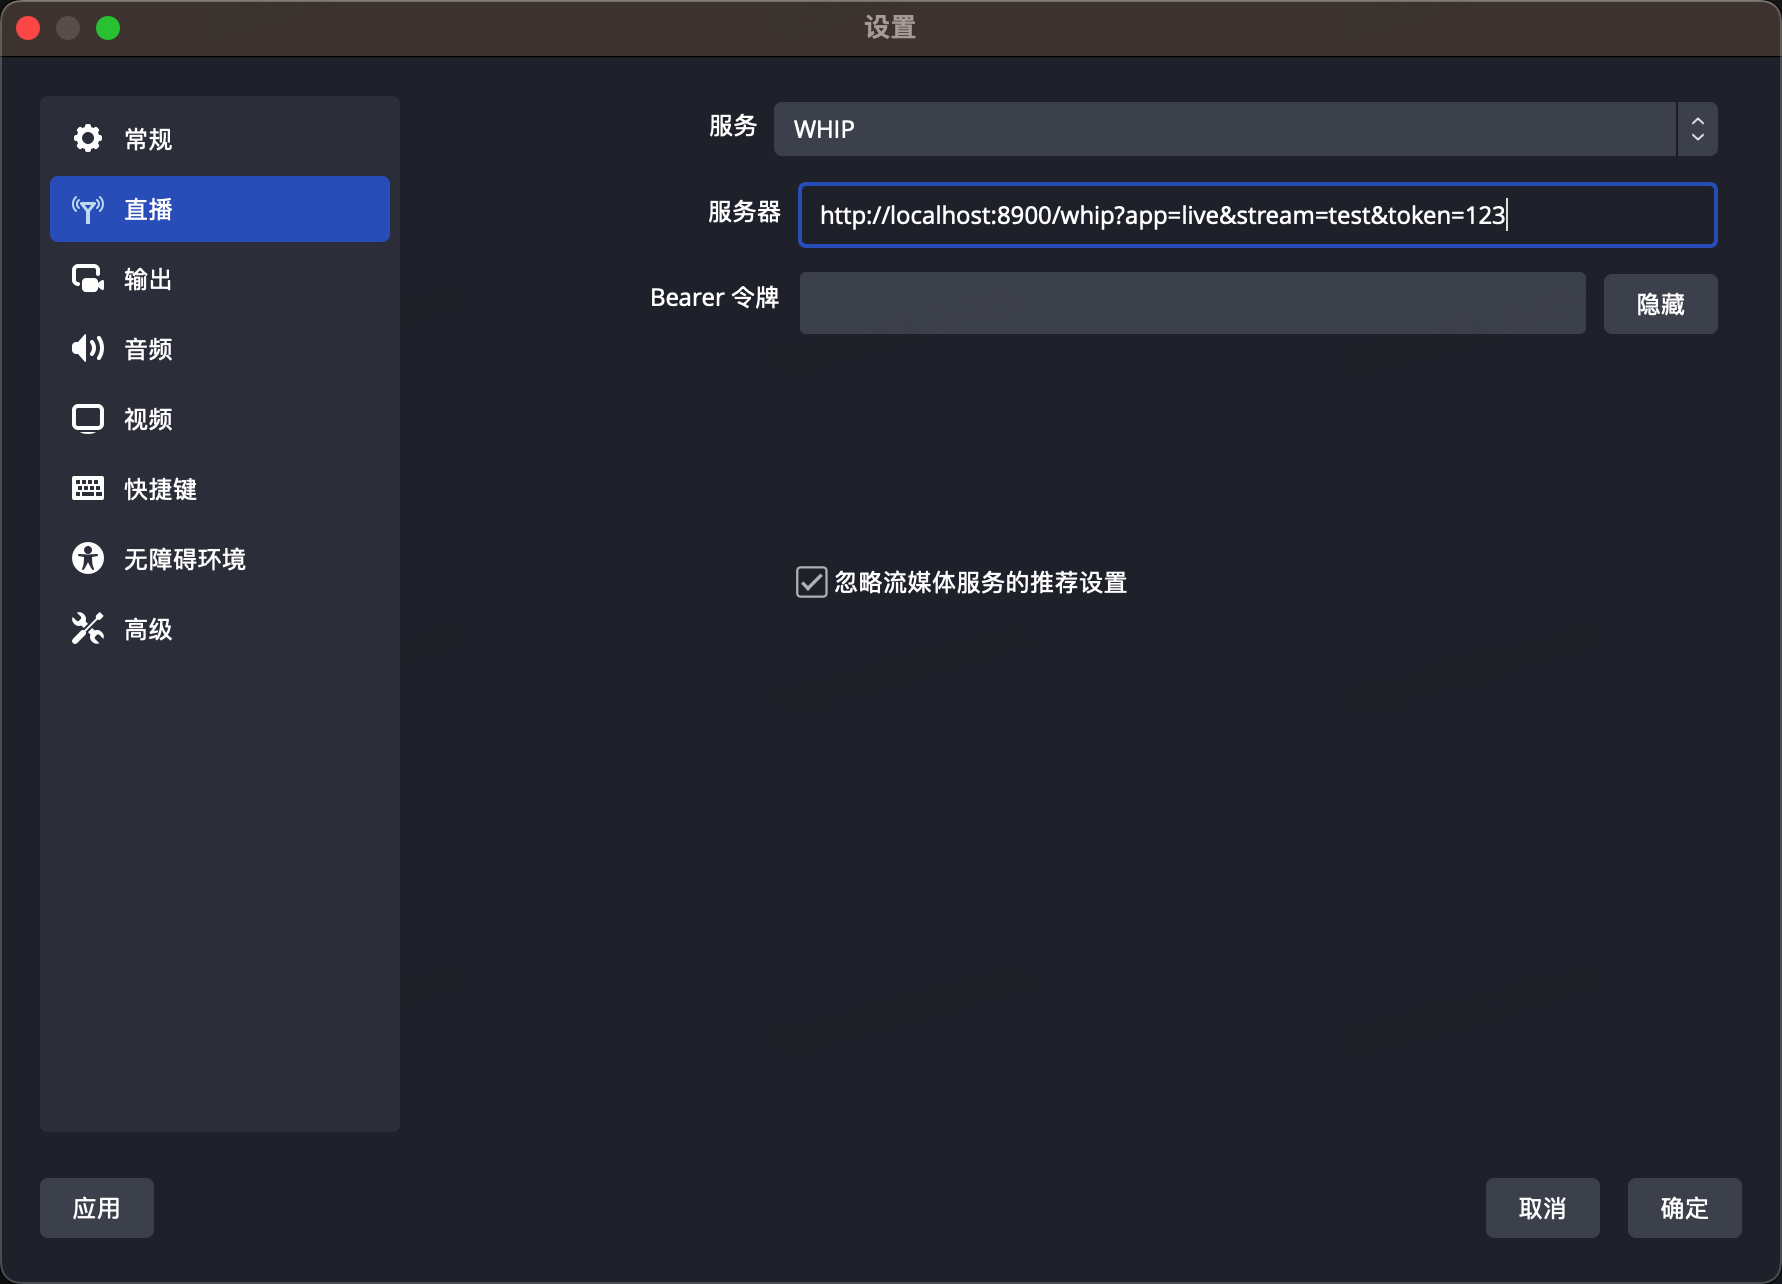Click the Video (视频) monitor icon

pyautogui.click(x=88, y=419)
